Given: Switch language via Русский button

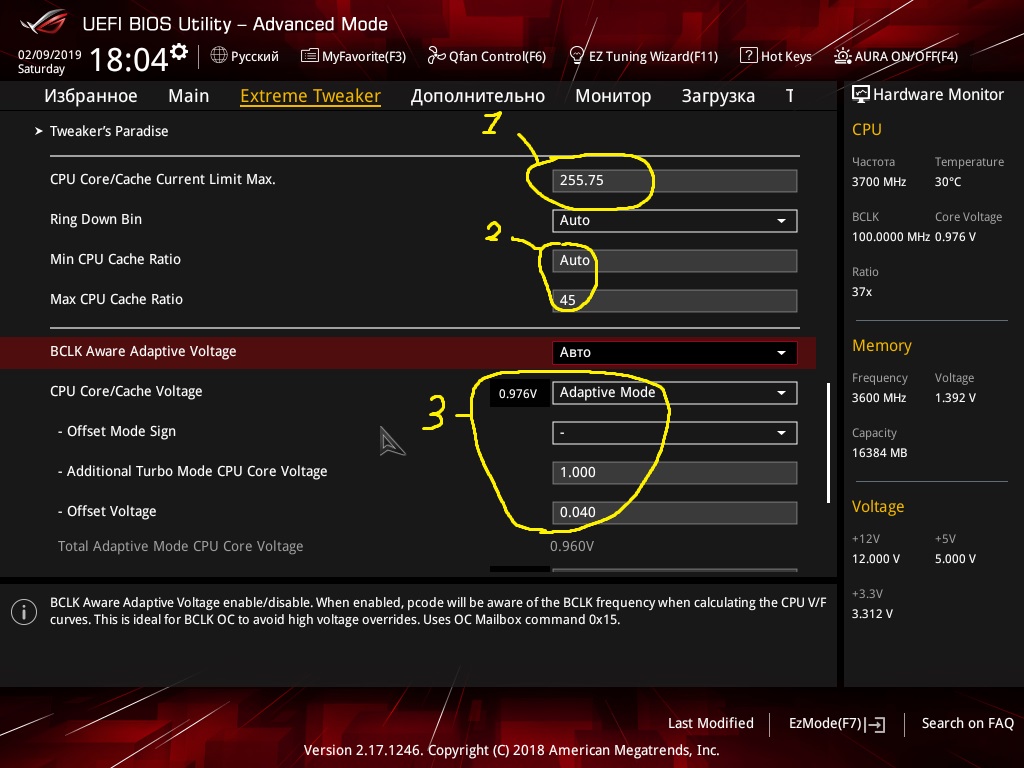Looking at the screenshot, I should point(245,56).
